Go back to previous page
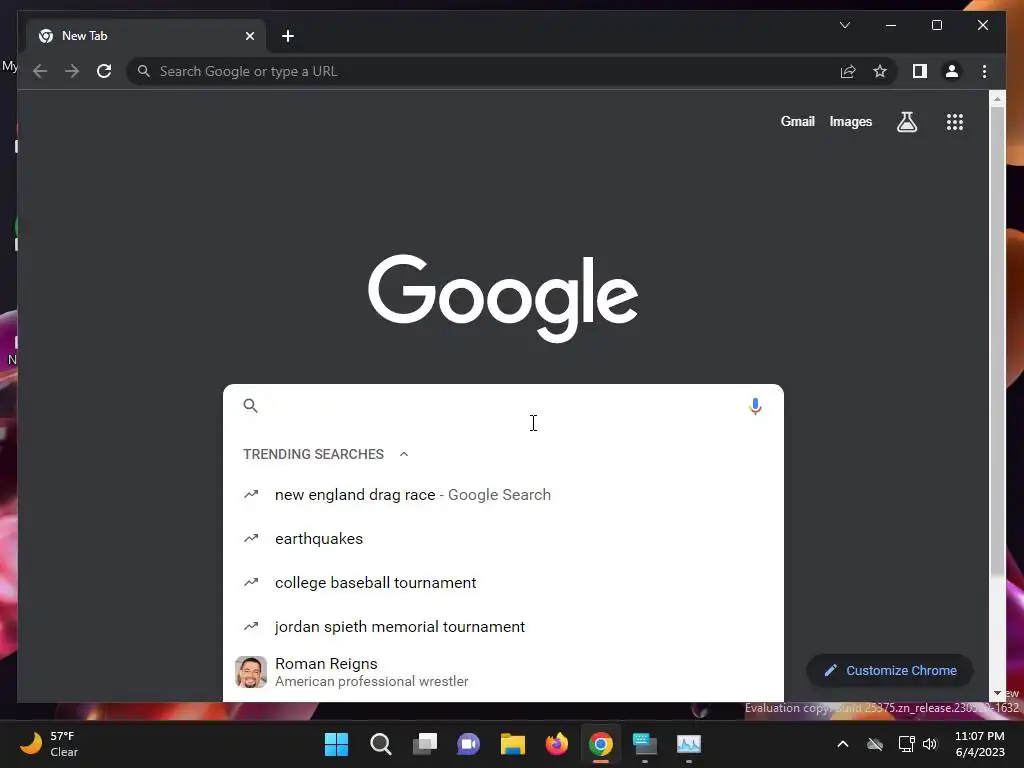 (x=40, y=71)
